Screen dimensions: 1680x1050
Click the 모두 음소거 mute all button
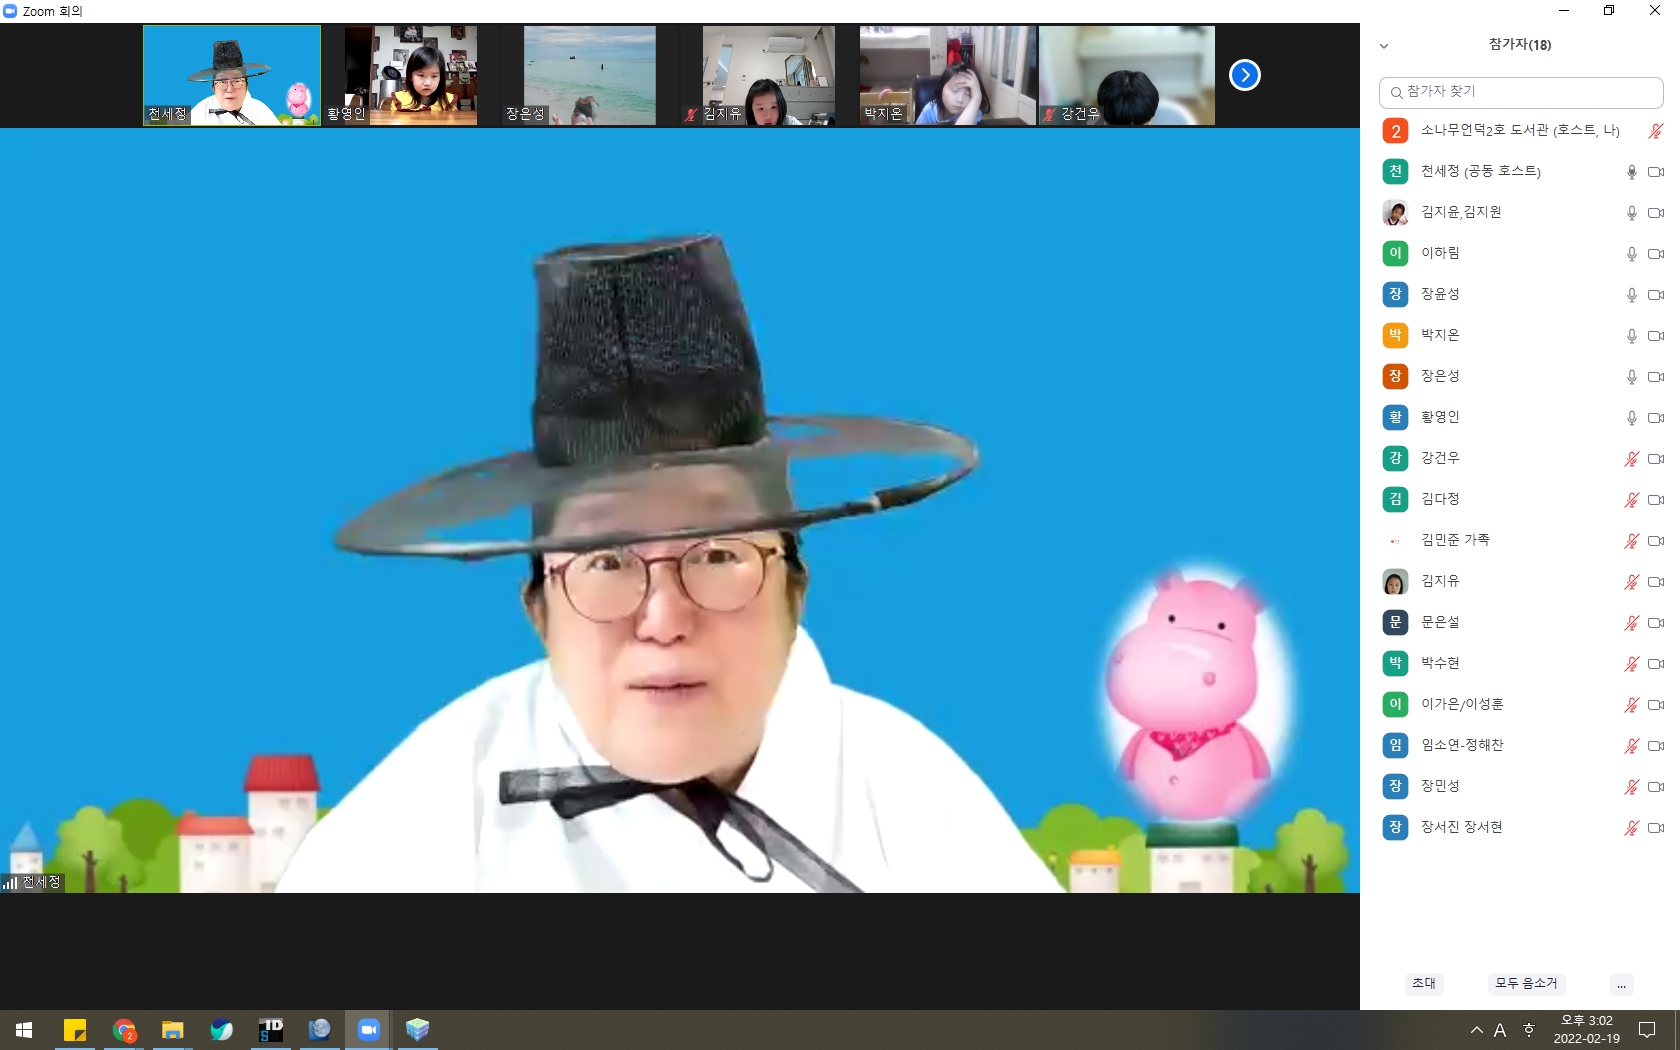(x=1525, y=984)
